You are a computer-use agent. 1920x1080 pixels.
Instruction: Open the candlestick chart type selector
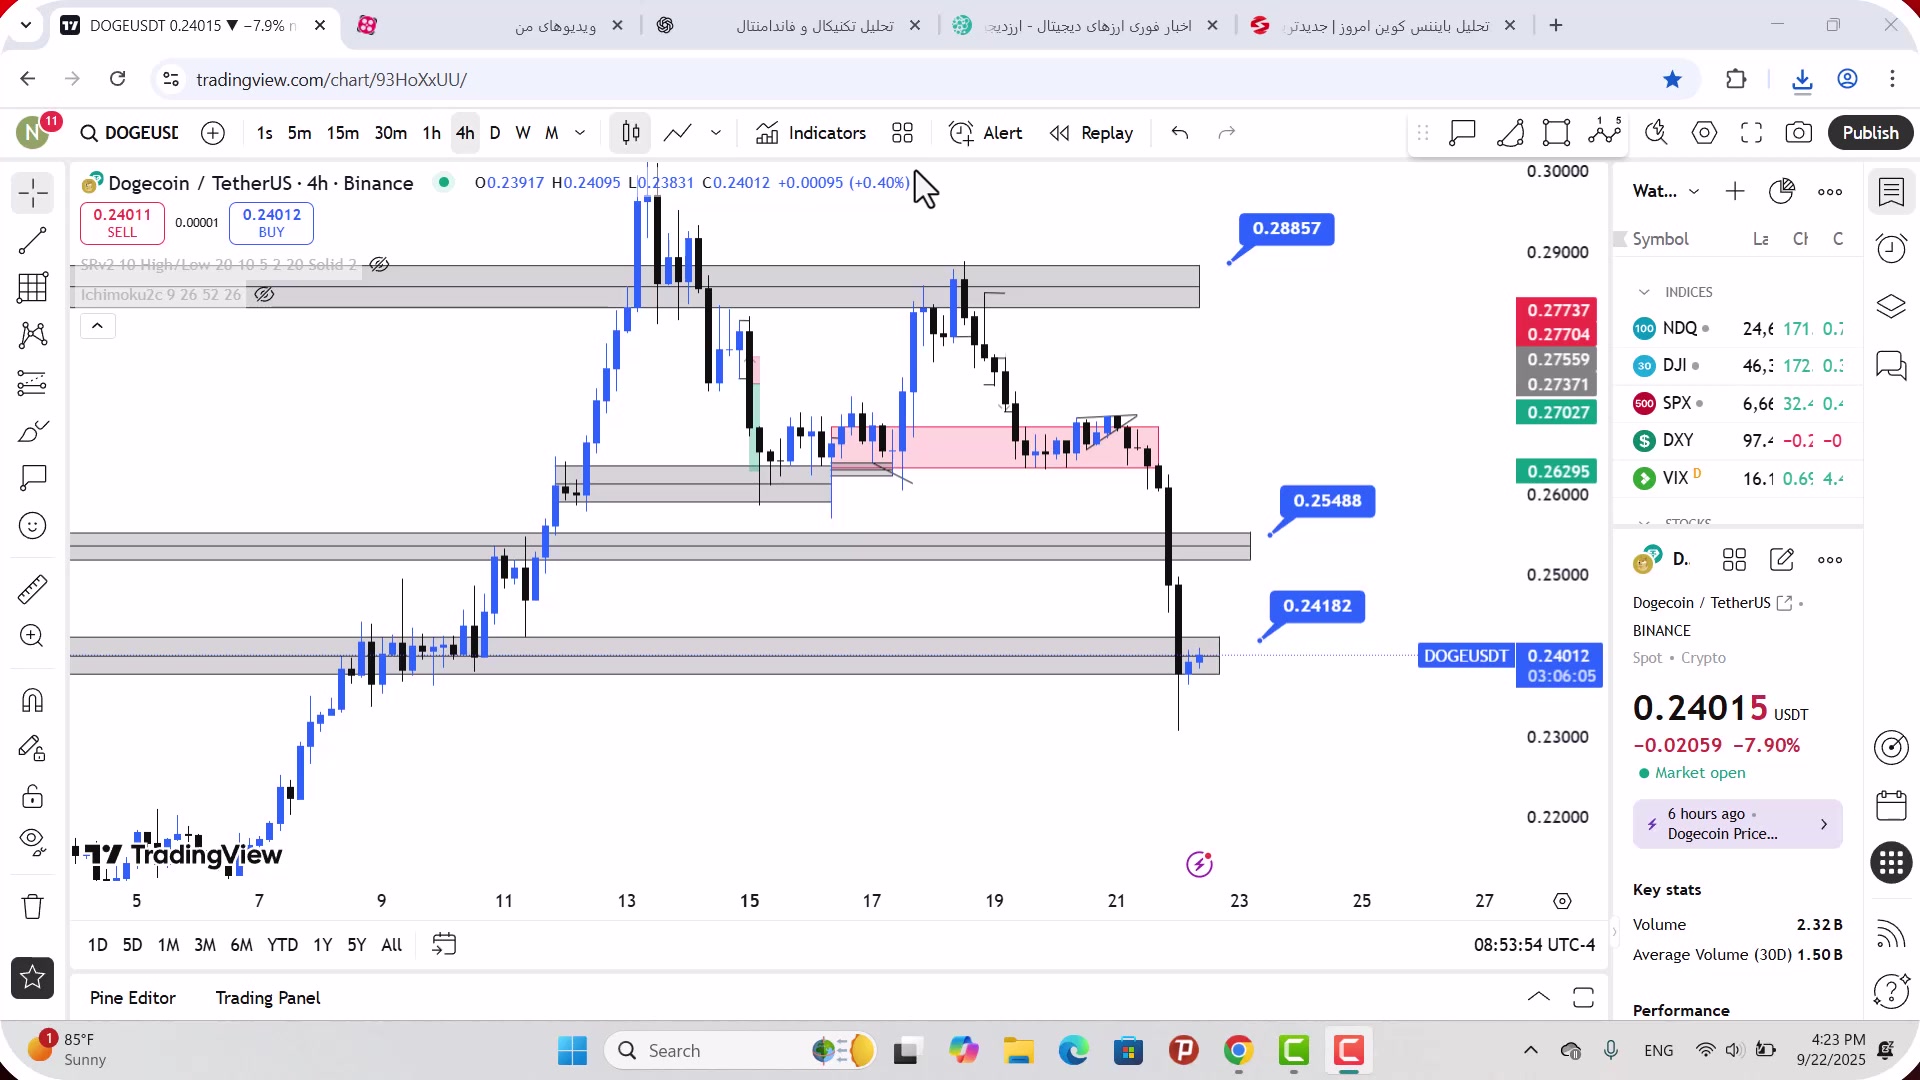[631, 133]
